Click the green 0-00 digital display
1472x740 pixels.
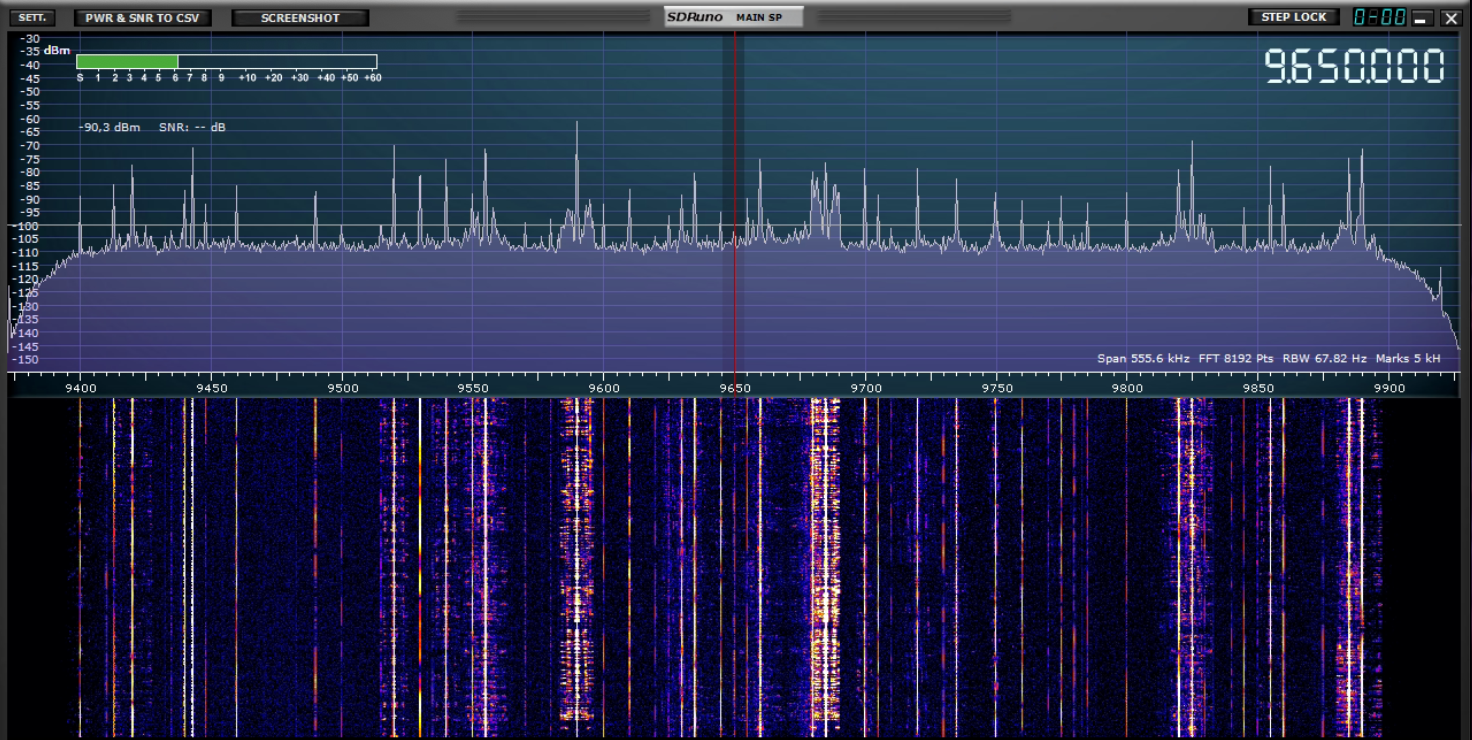(1379, 17)
